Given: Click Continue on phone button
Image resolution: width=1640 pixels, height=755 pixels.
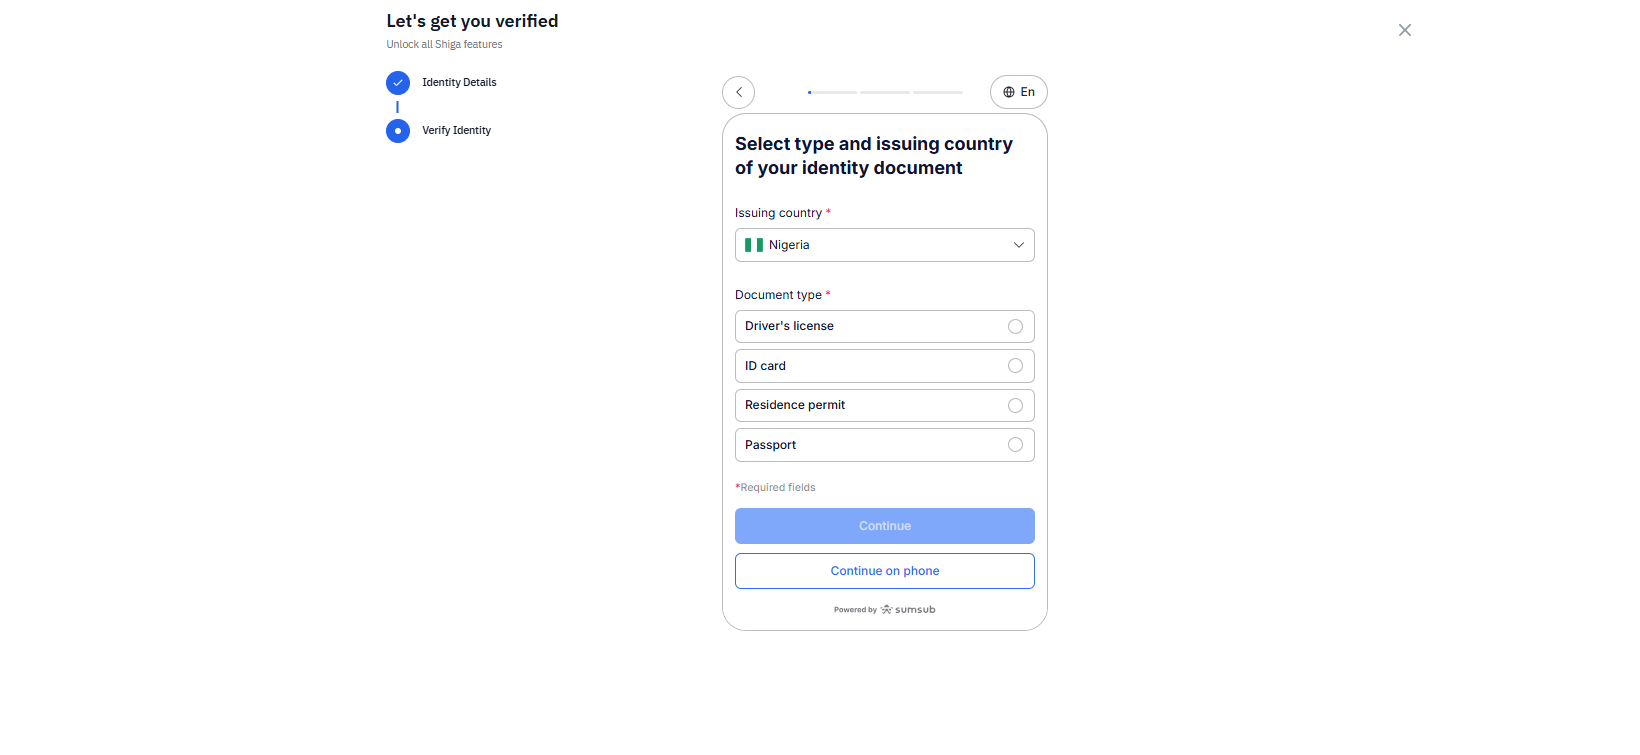Looking at the screenshot, I should pyautogui.click(x=884, y=571).
